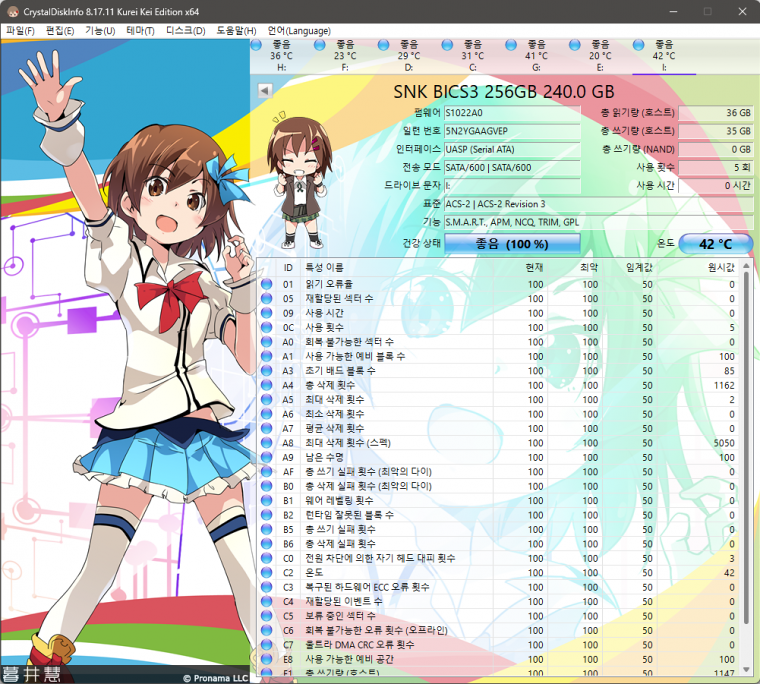The image size is (760, 684).
Task: Open the 기능(U) menu
Action: (x=100, y=31)
